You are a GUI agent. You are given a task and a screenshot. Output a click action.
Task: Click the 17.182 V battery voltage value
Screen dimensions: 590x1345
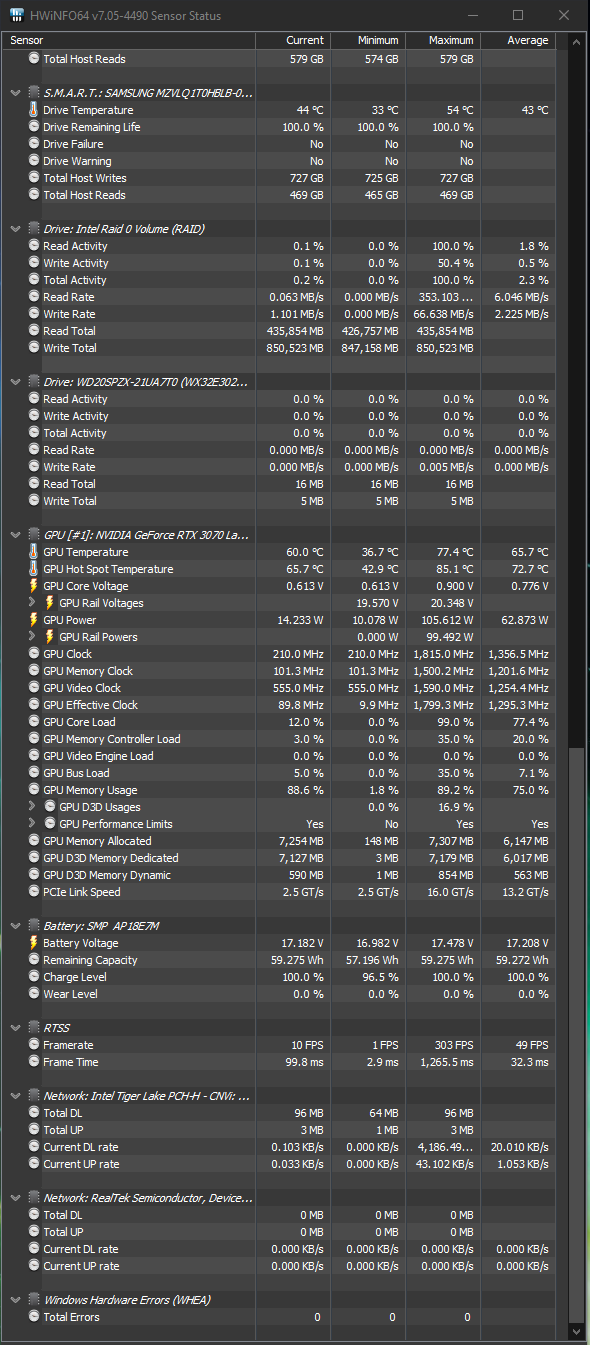tap(301, 943)
